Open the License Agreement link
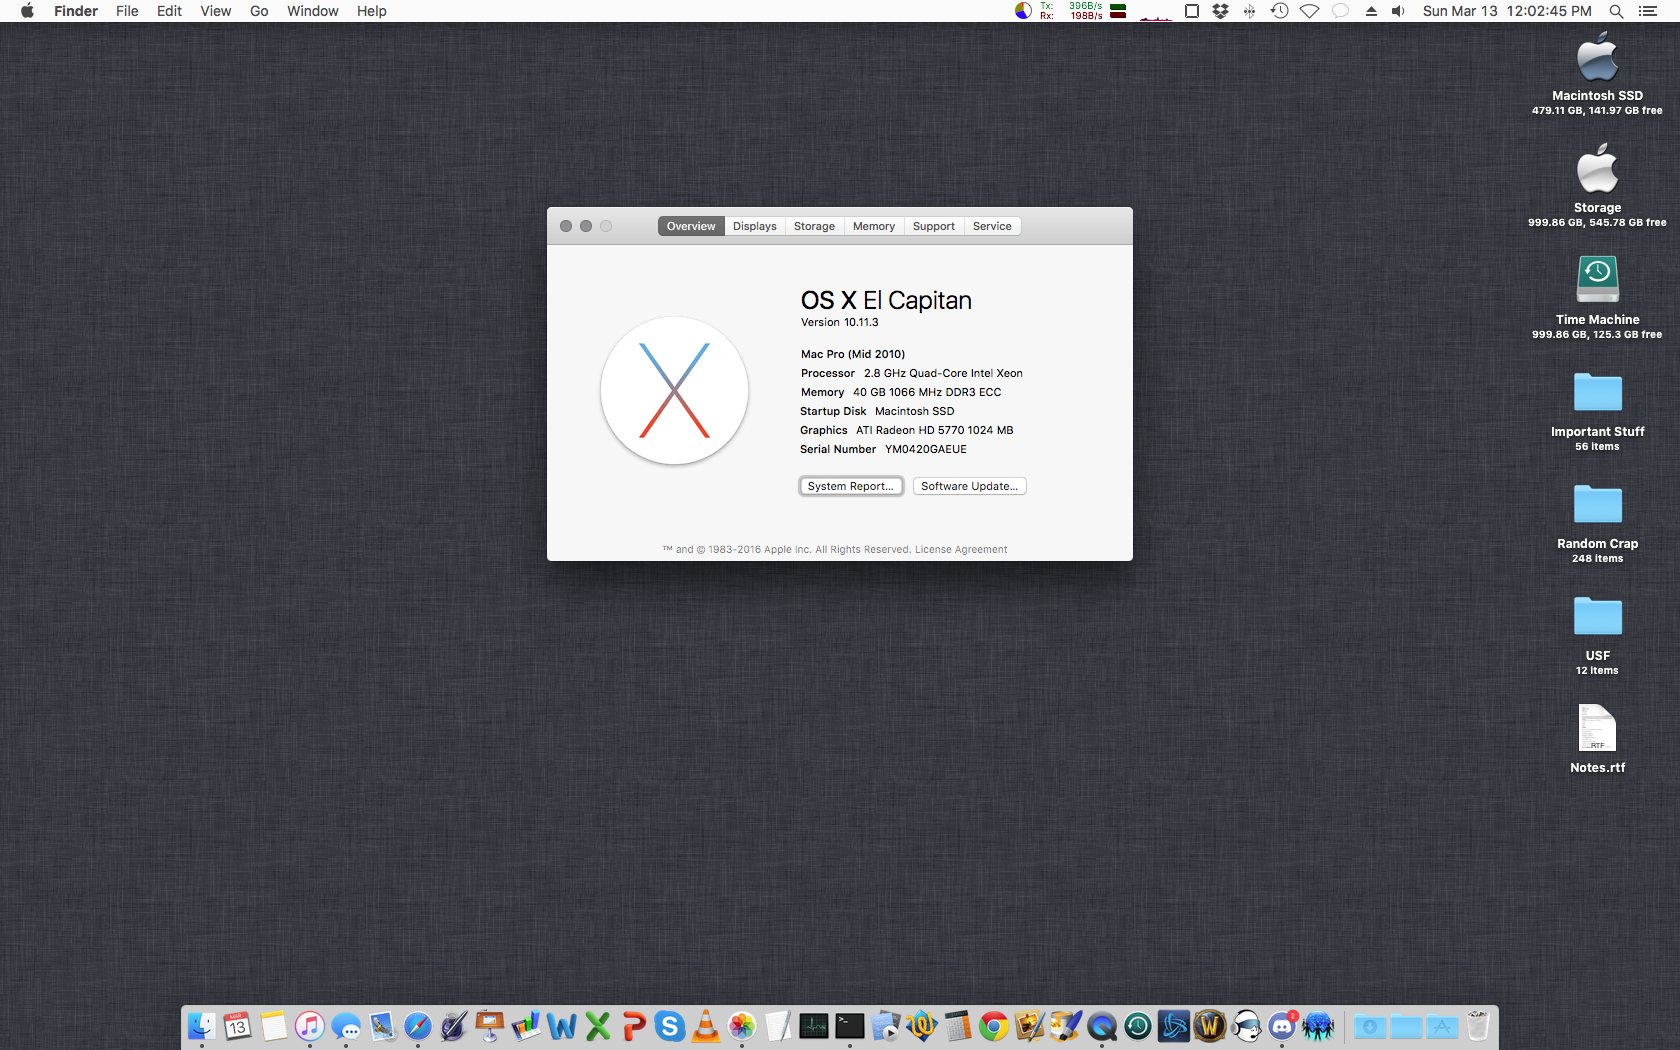This screenshot has height=1050, width=1680. [961, 549]
